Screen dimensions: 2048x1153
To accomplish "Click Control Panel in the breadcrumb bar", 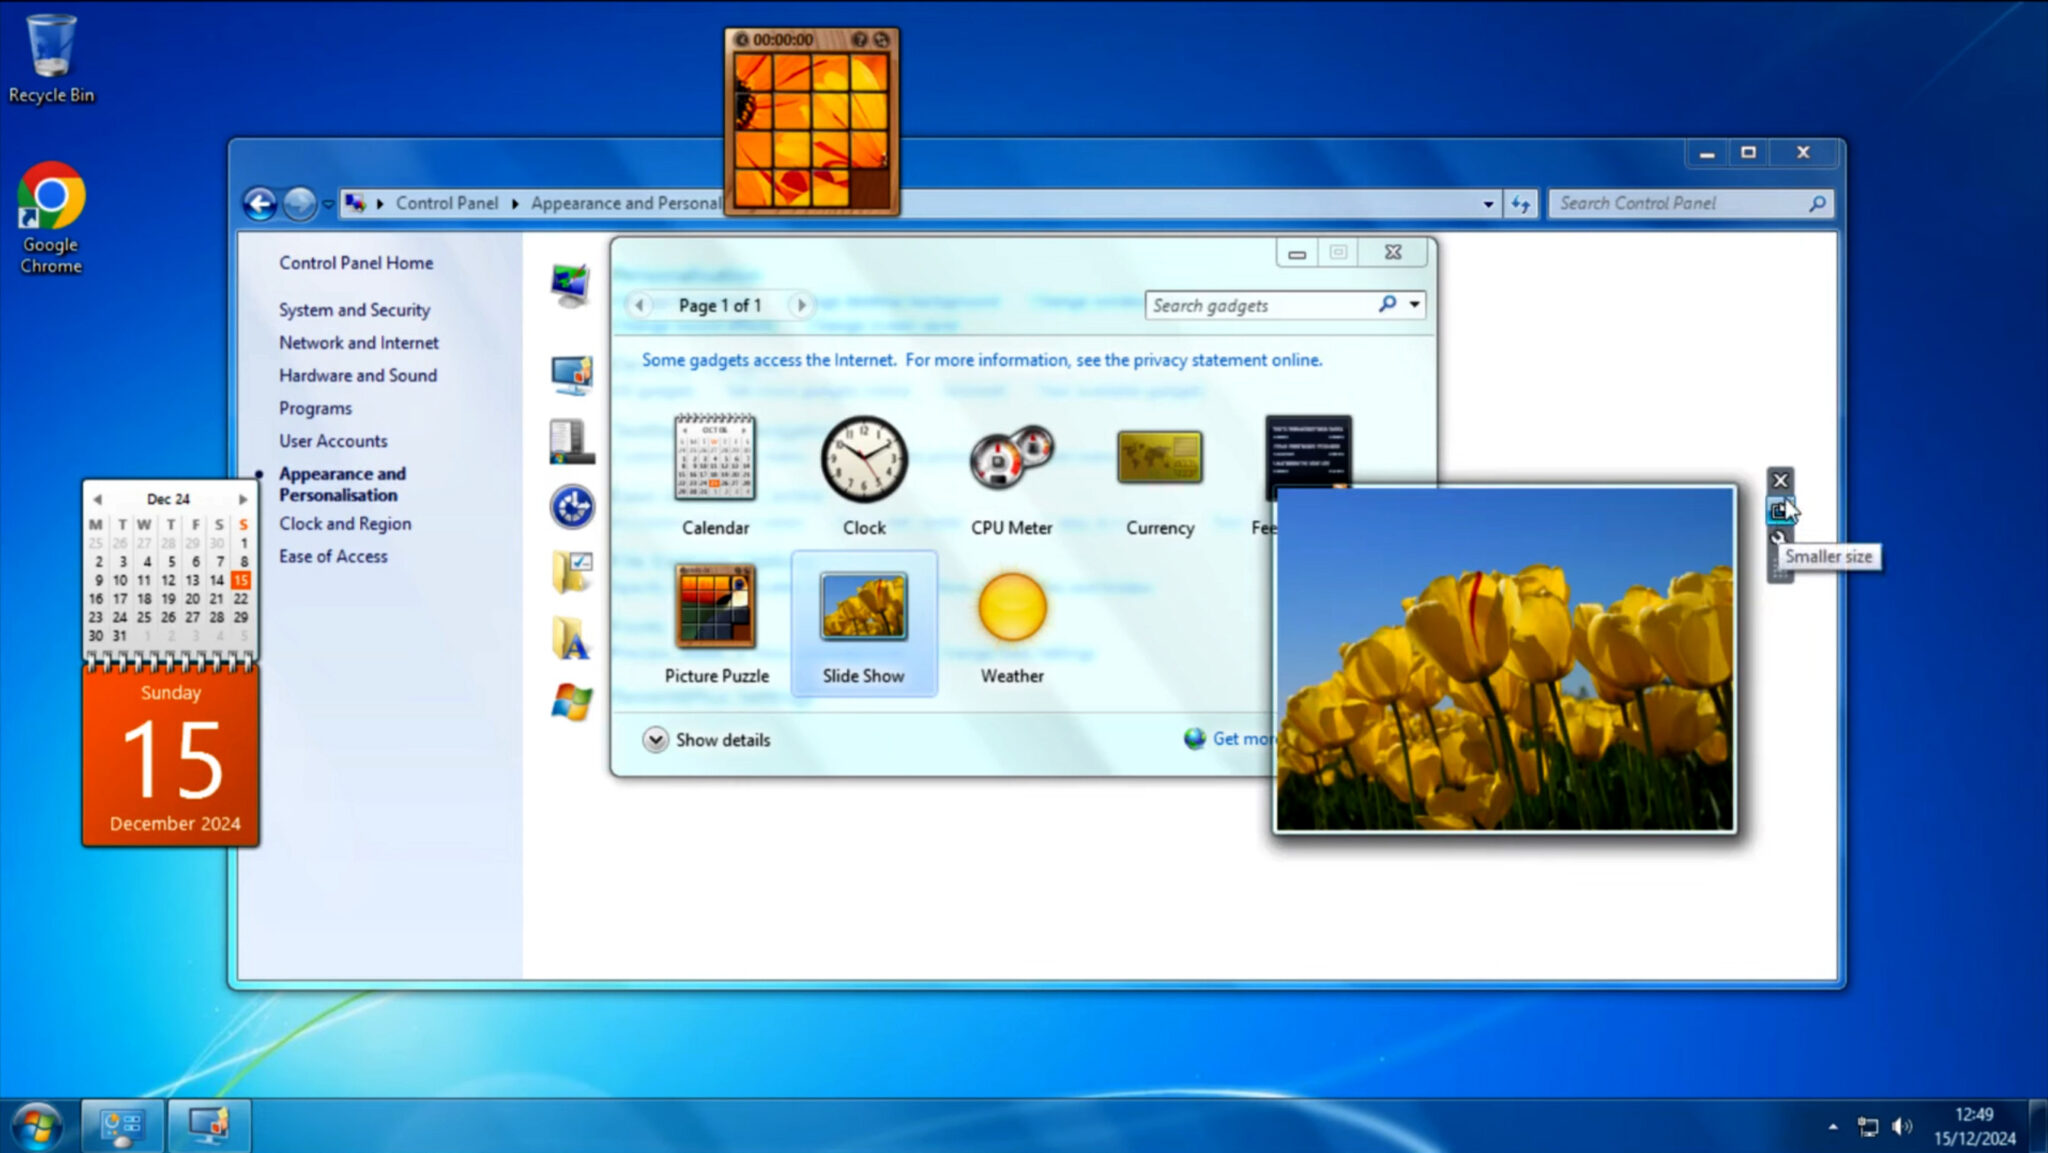I will point(447,203).
